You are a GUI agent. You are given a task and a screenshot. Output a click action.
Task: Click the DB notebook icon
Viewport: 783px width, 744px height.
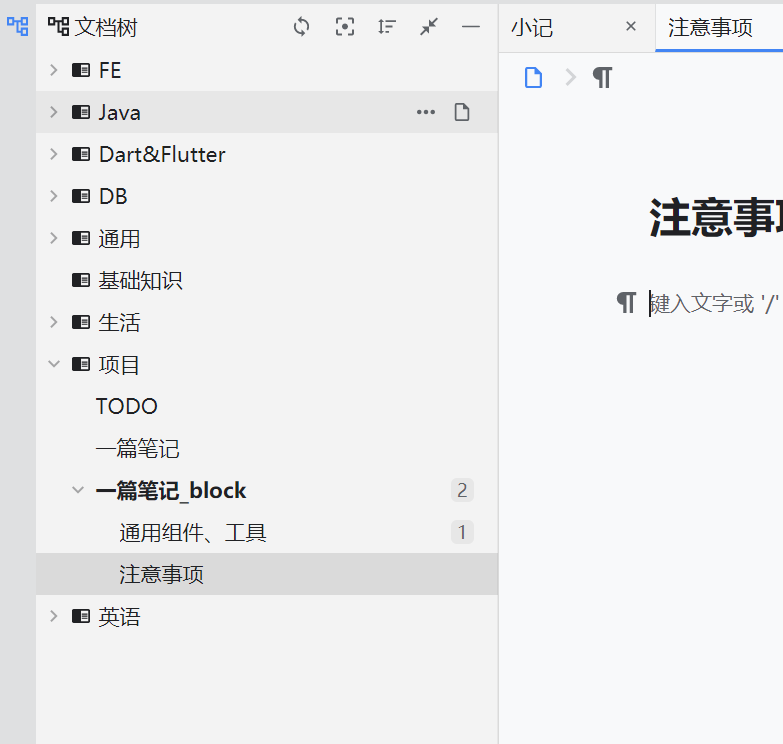click(81, 196)
